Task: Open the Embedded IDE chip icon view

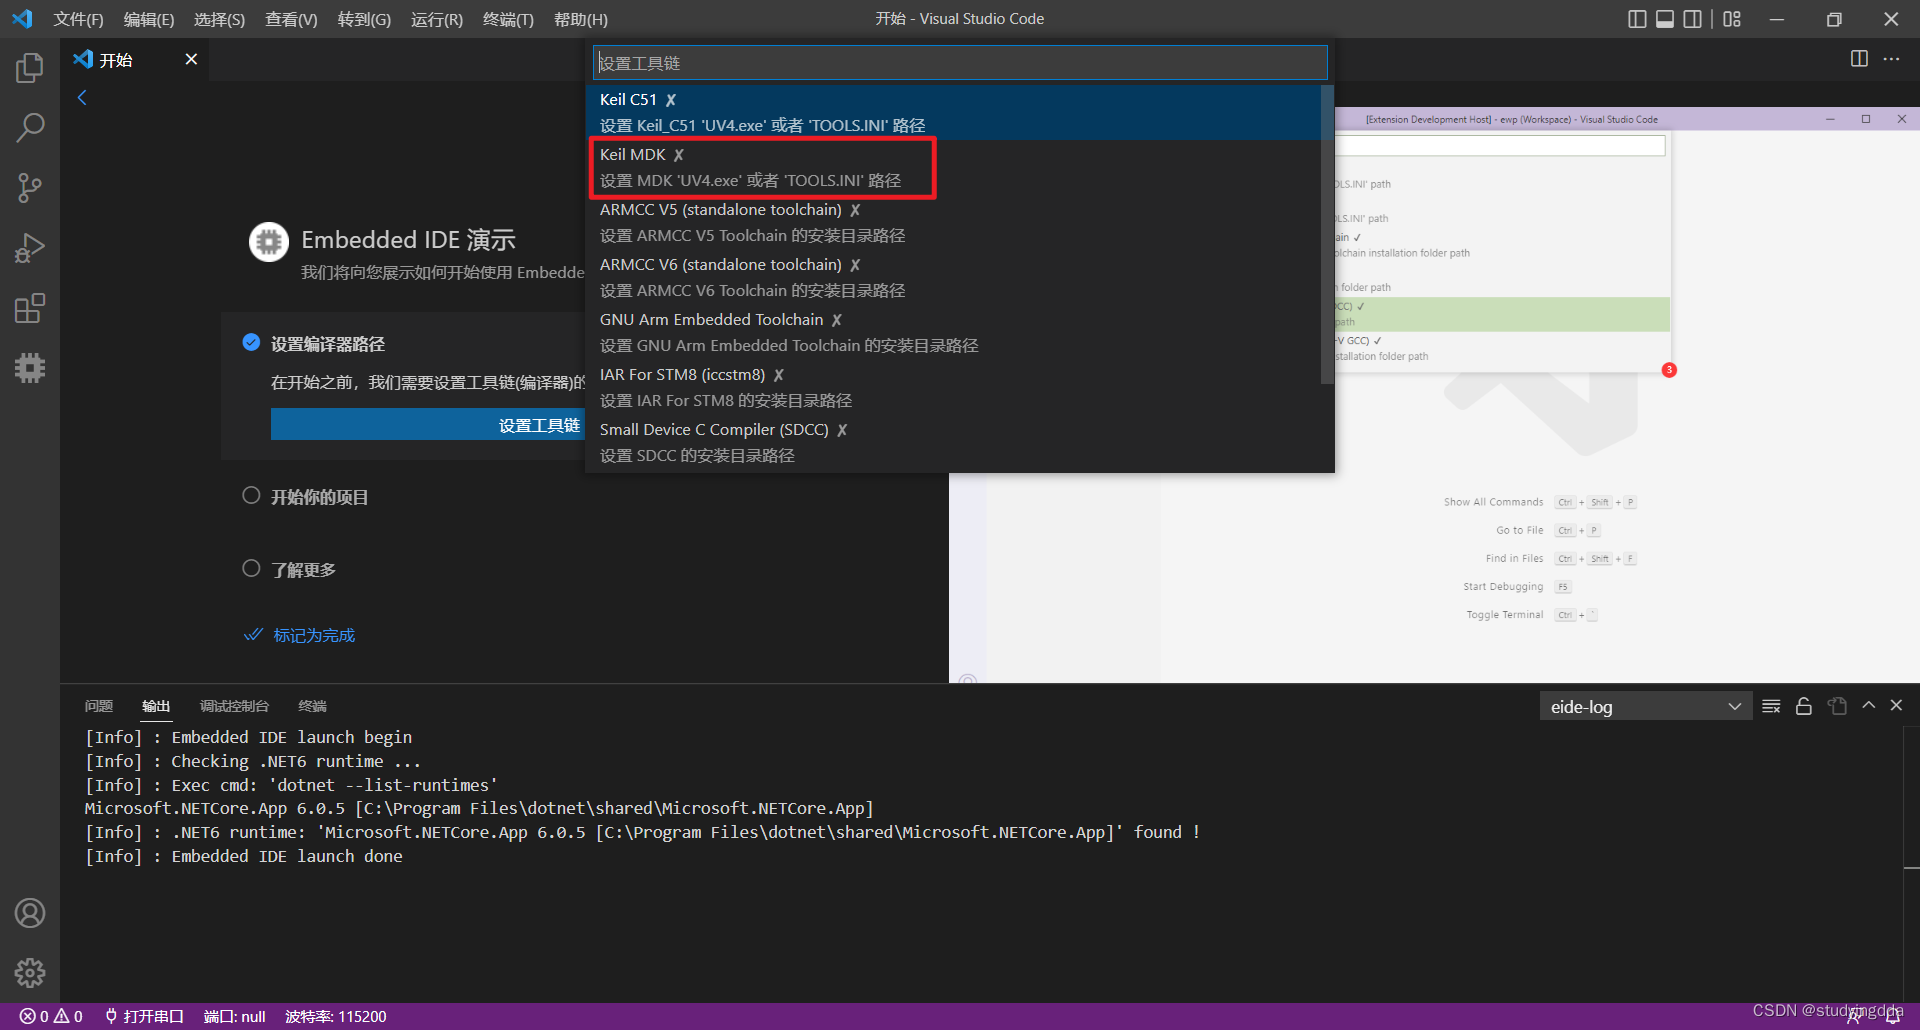Action: 30,368
